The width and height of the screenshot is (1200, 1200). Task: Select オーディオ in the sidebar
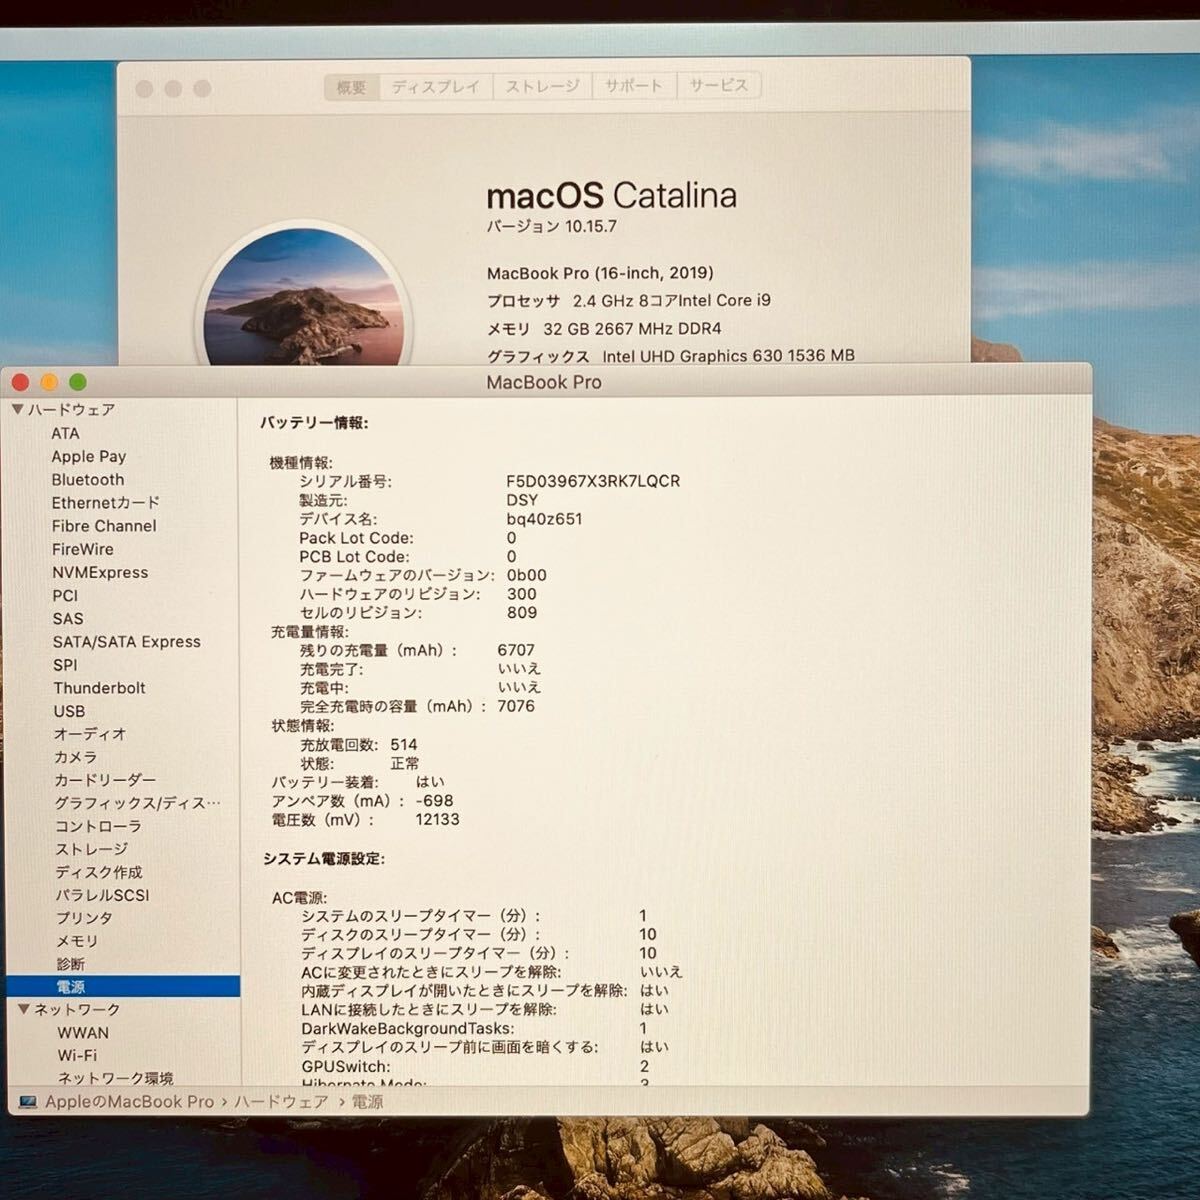tap(90, 734)
